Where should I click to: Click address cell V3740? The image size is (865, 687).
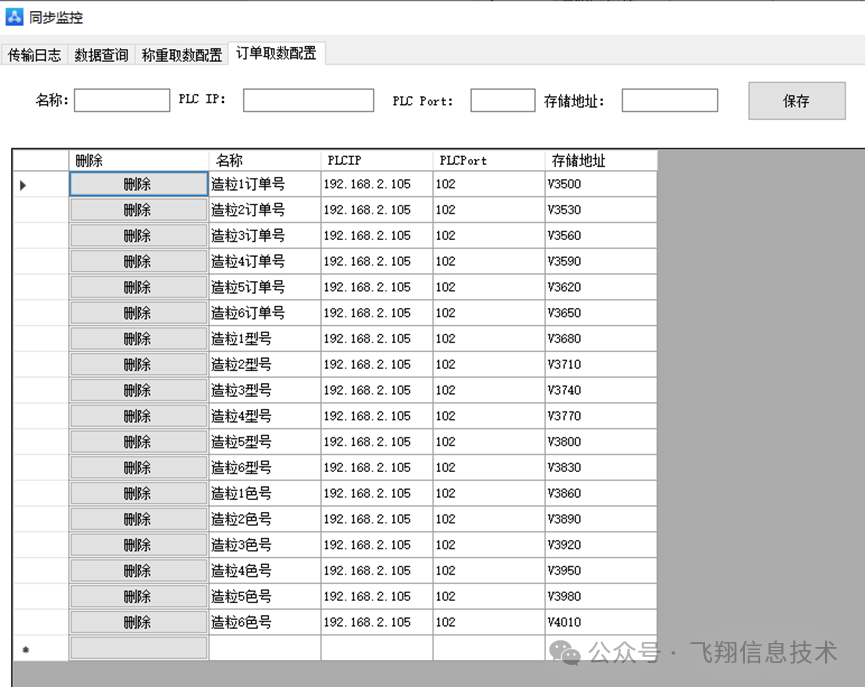pyautogui.click(x=601, y=390)
